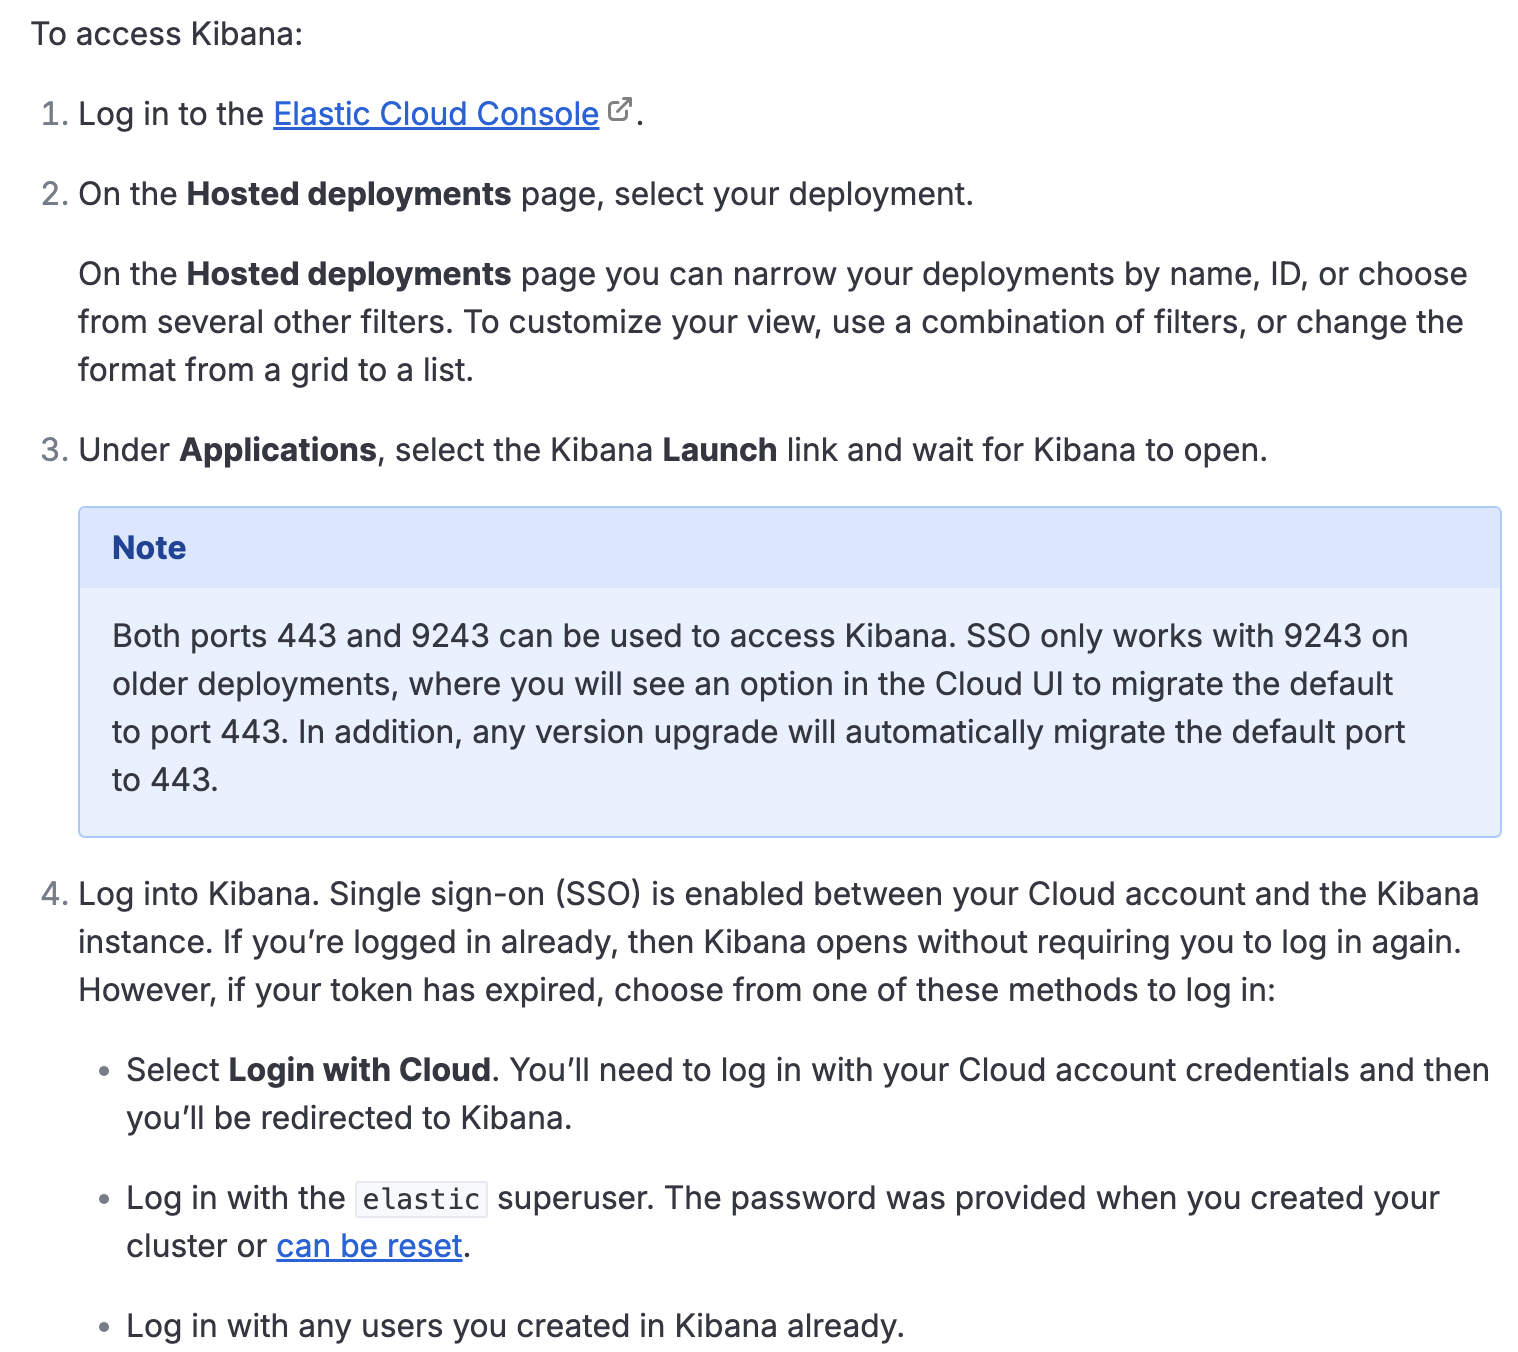Image resolution: width=1518 pixels, height=1352 pixels.
Task: Click the step 4 list number
Action: pos(54,894)
